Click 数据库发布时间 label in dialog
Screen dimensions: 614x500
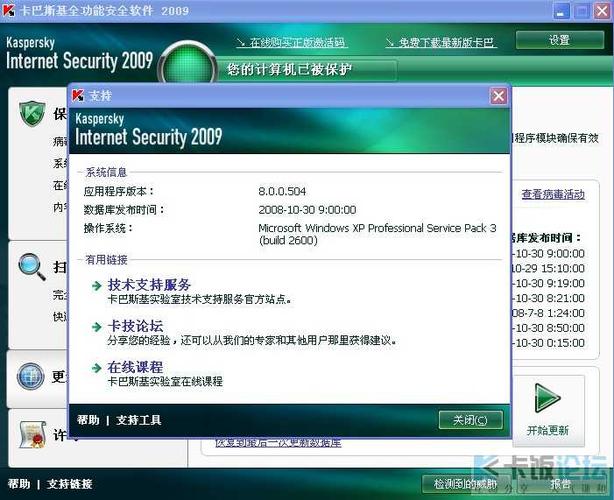point(124,210)
